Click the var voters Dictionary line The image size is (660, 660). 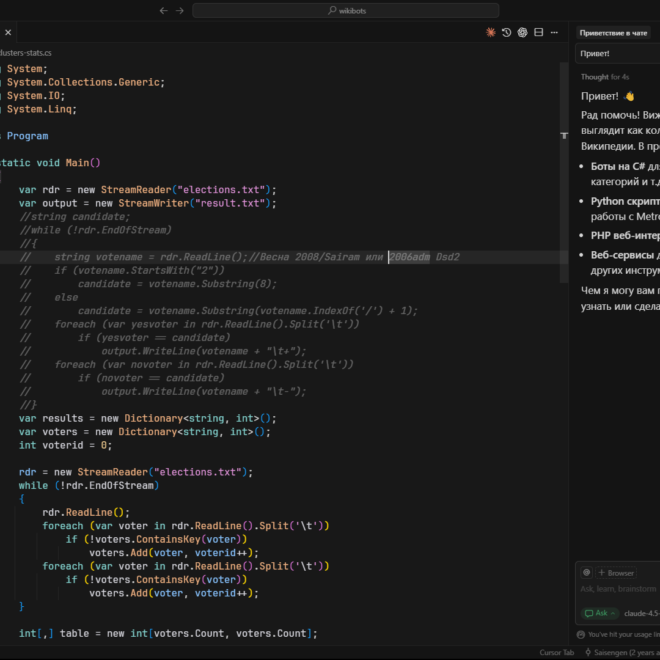(x=145, y=432)
